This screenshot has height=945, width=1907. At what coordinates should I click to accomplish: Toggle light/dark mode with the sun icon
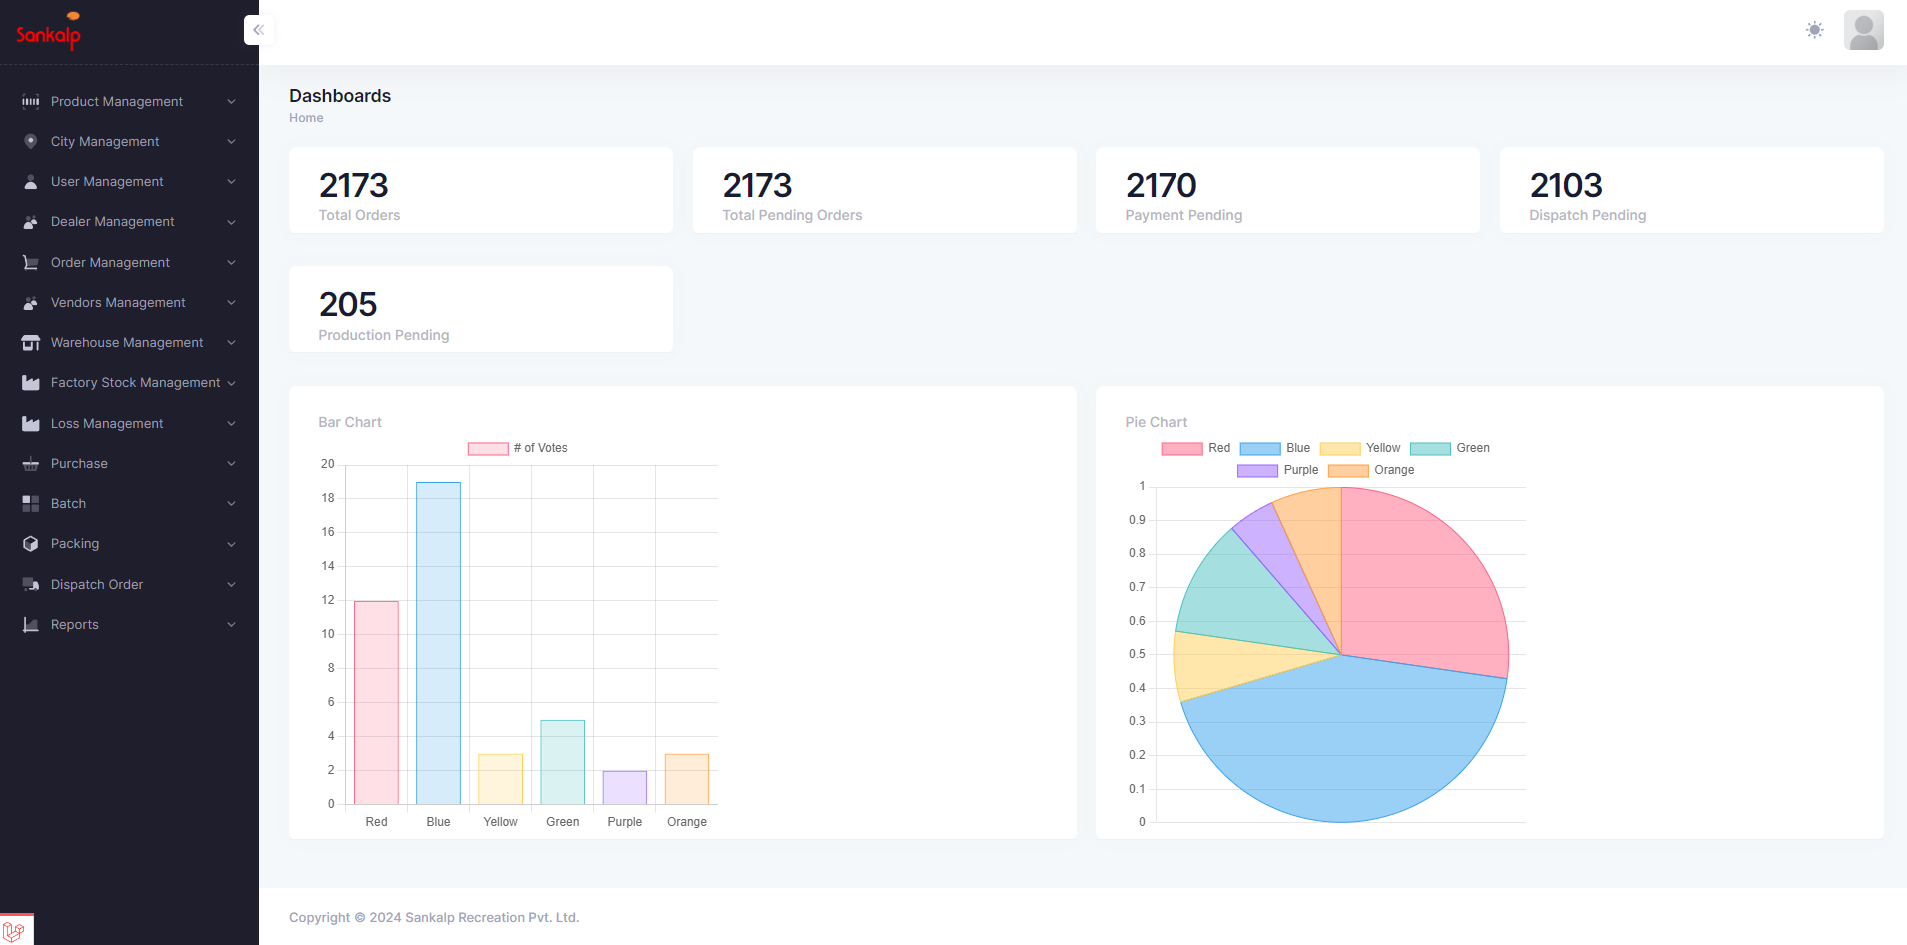pos(1814,30)
